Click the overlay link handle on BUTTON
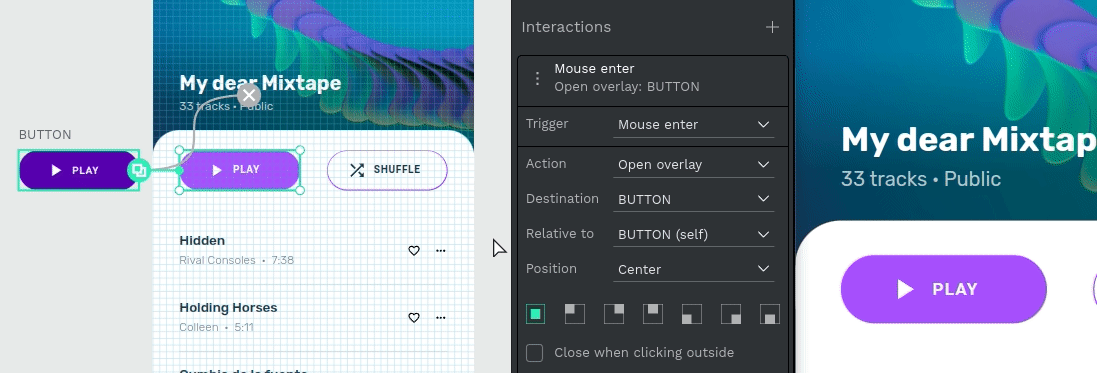Viewport: 1097px width, 373px height. [139, 170]
